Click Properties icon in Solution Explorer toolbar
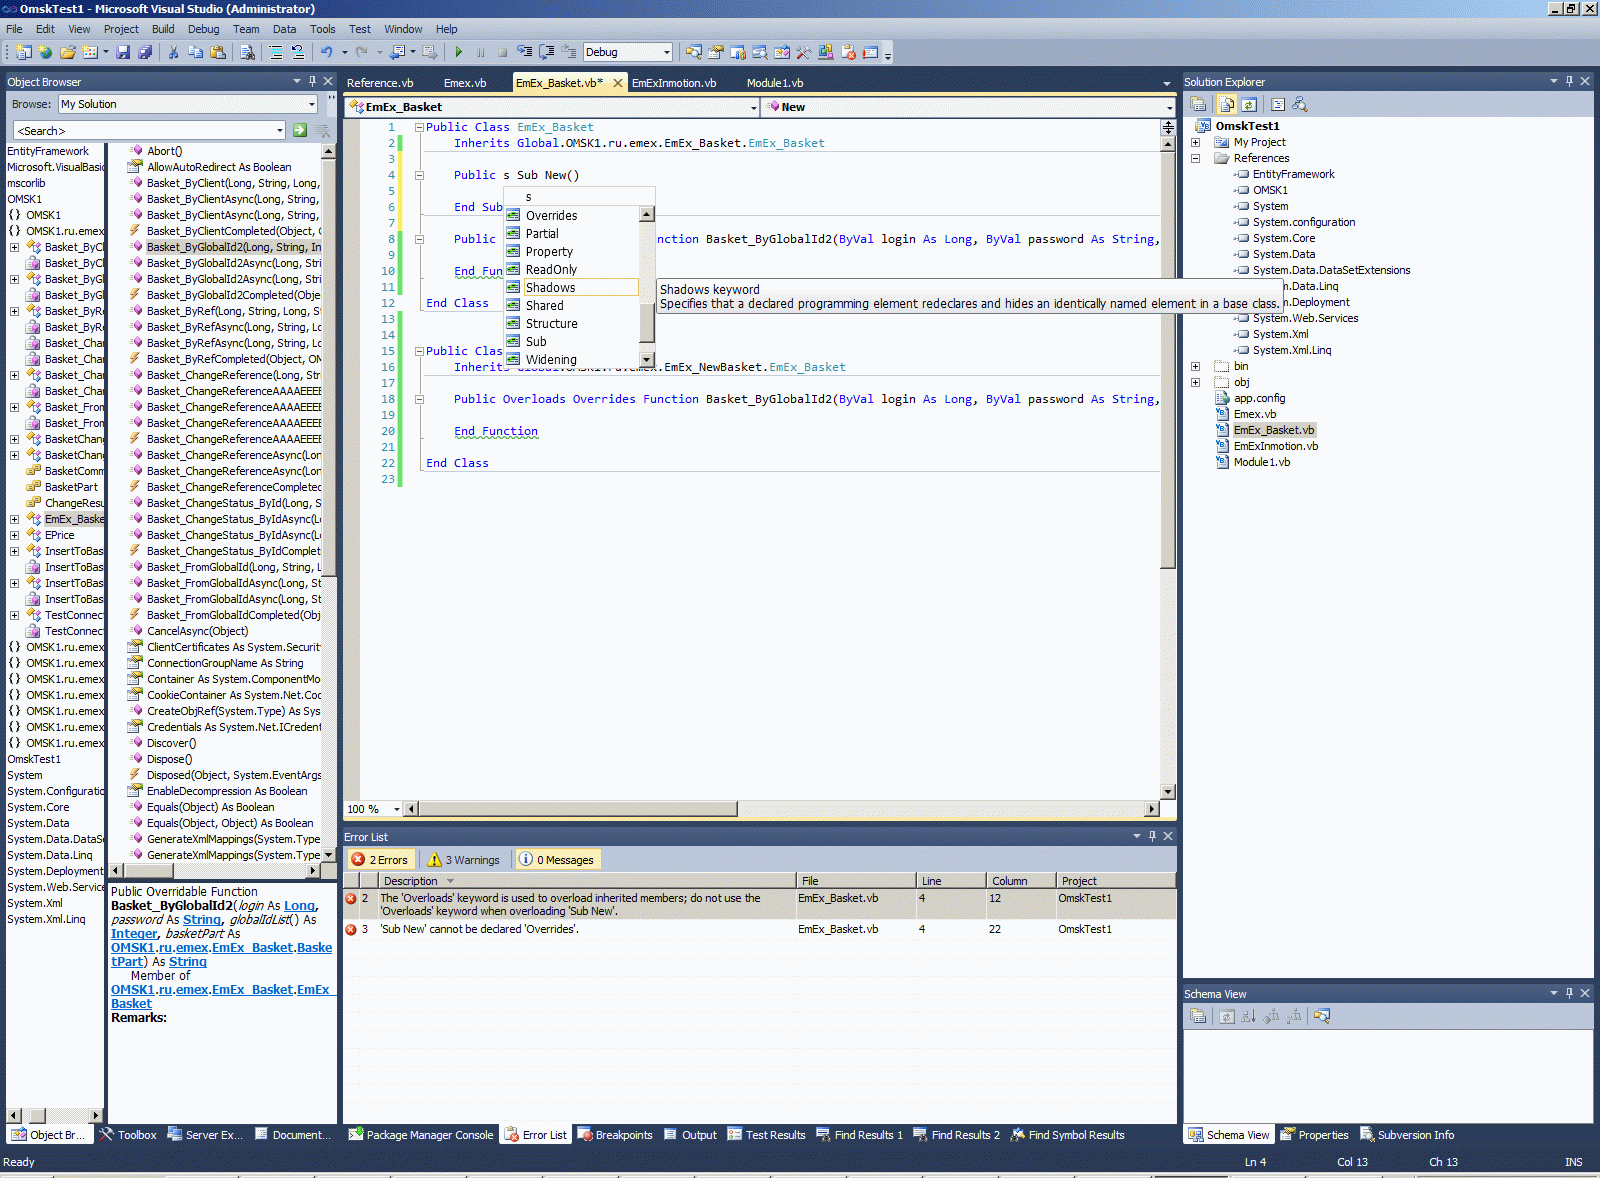 1198,104
